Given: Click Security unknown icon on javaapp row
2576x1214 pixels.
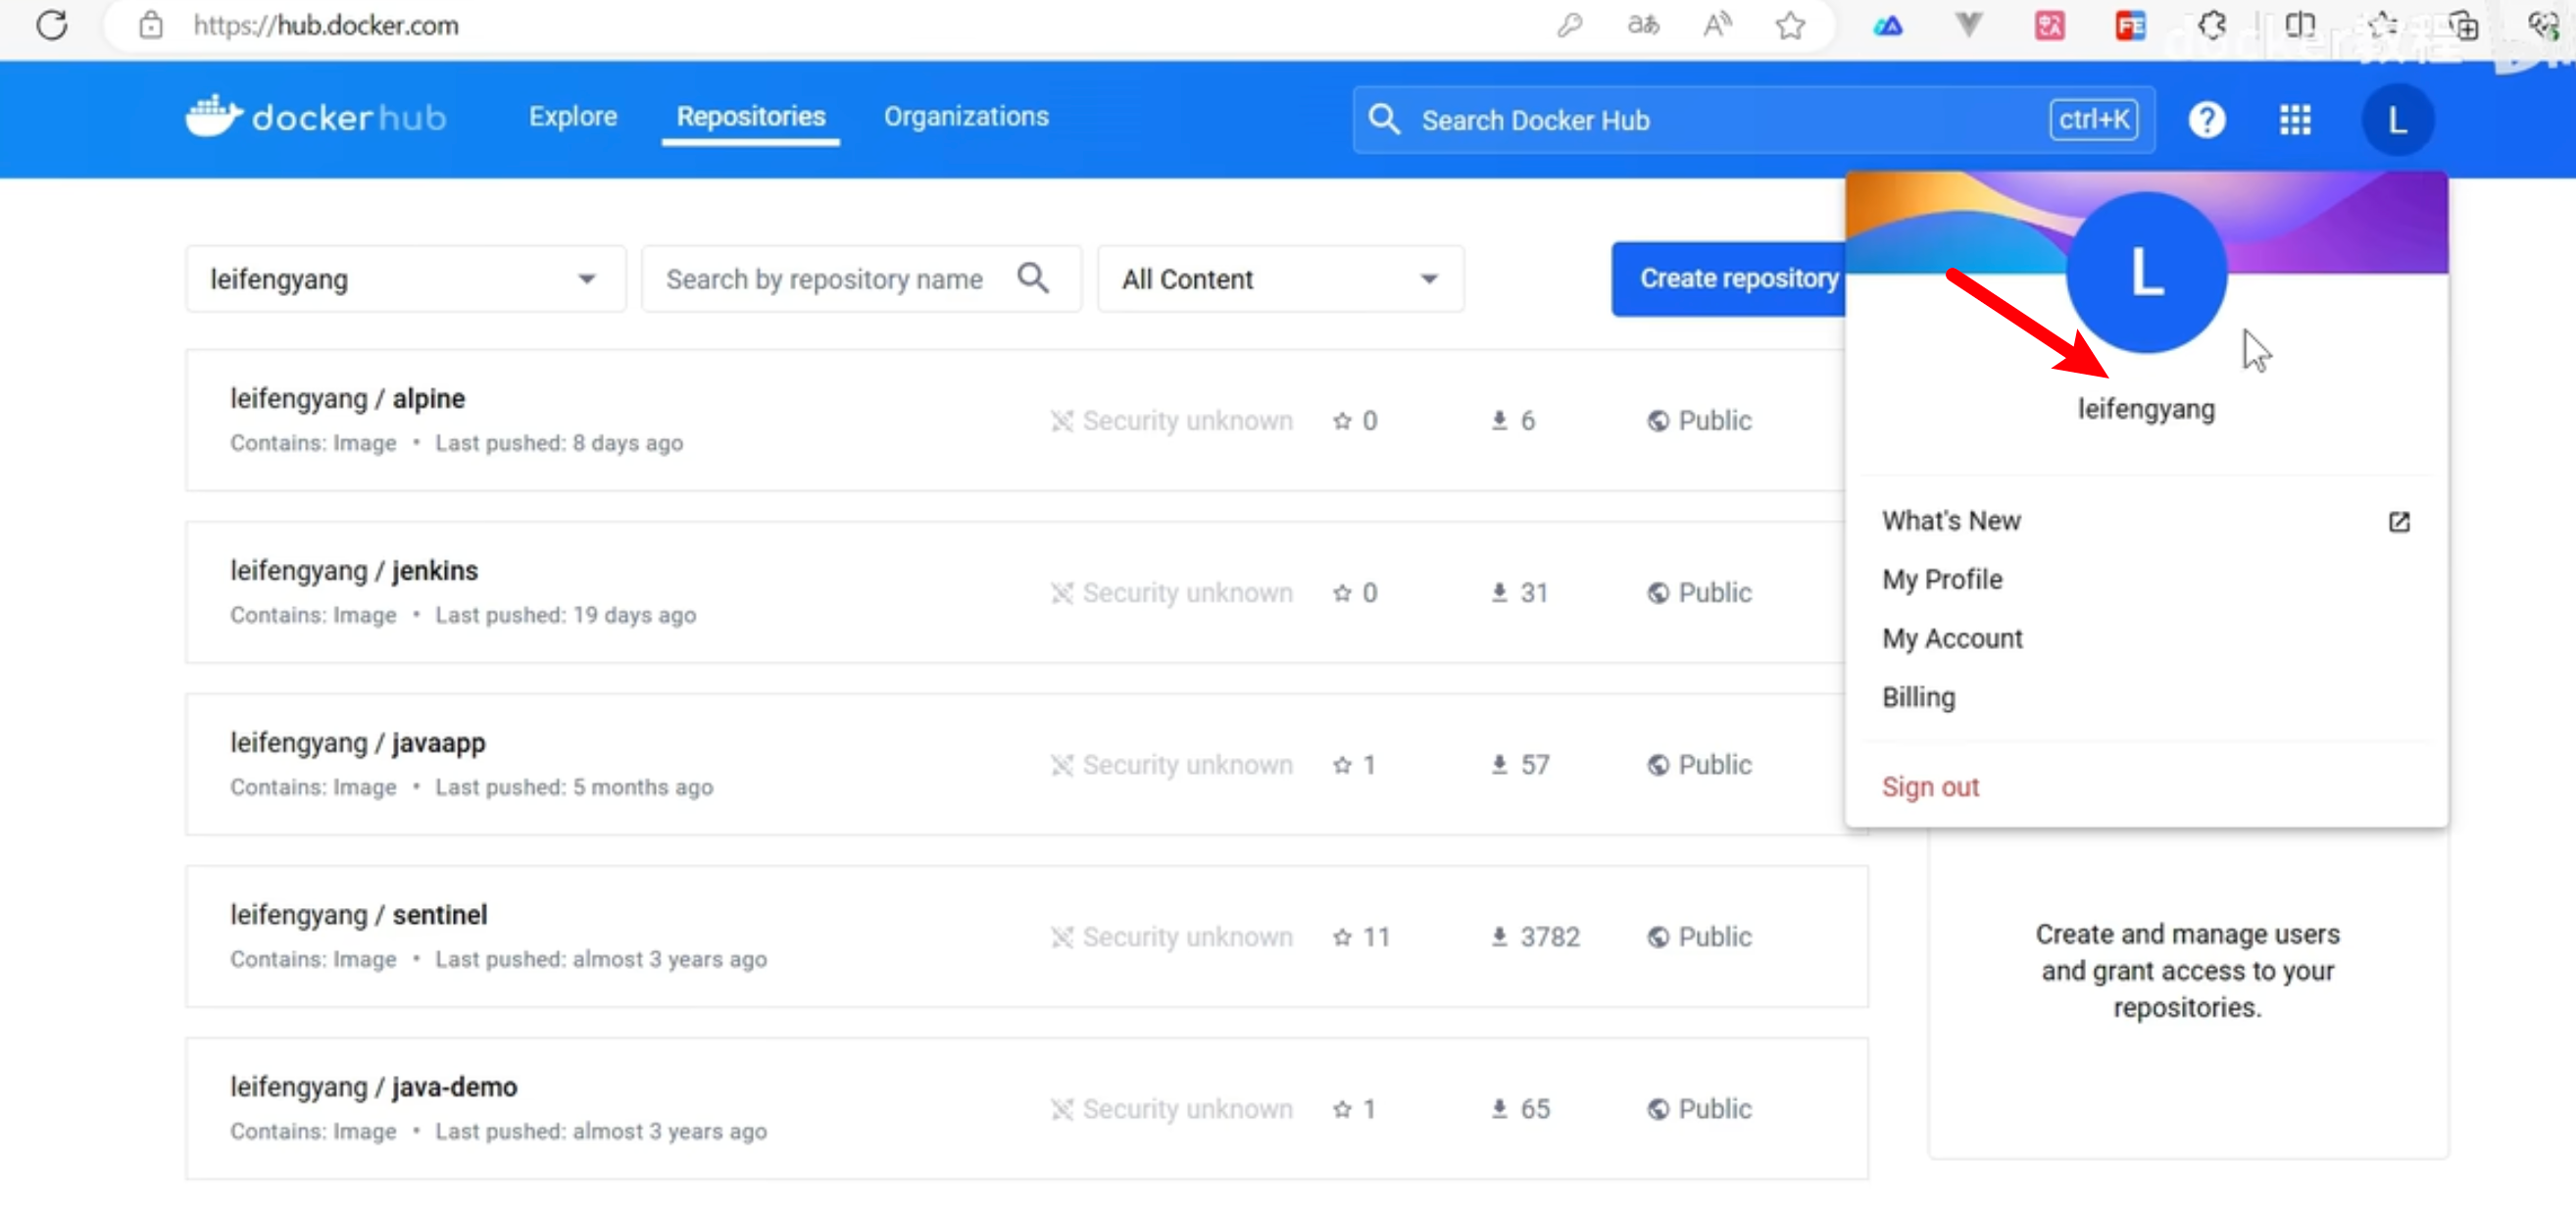Looking at the screenshot, I should point(1062,765).
